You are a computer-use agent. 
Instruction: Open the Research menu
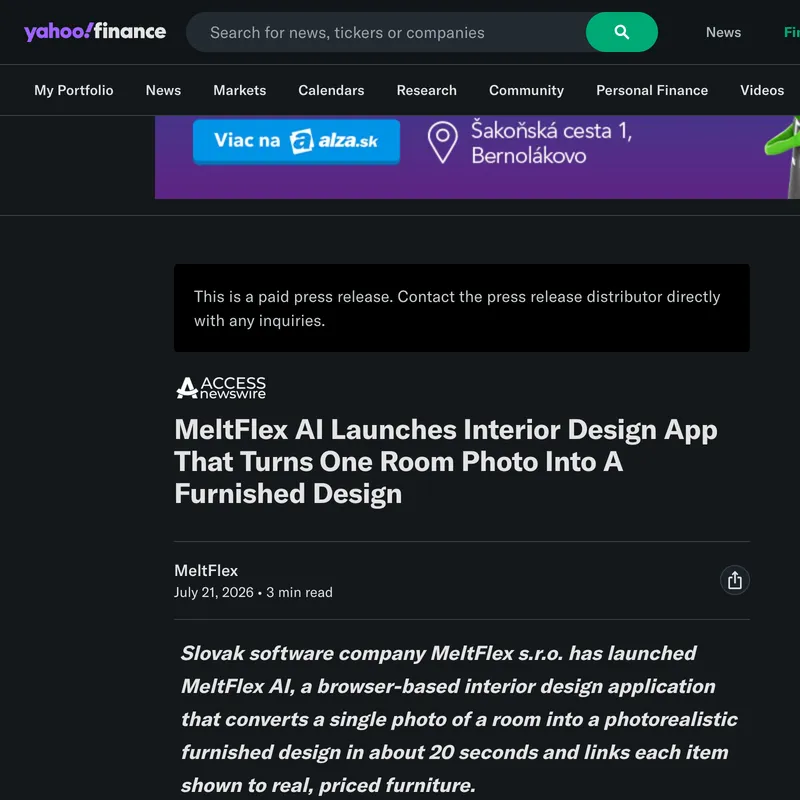coord(427,90)
